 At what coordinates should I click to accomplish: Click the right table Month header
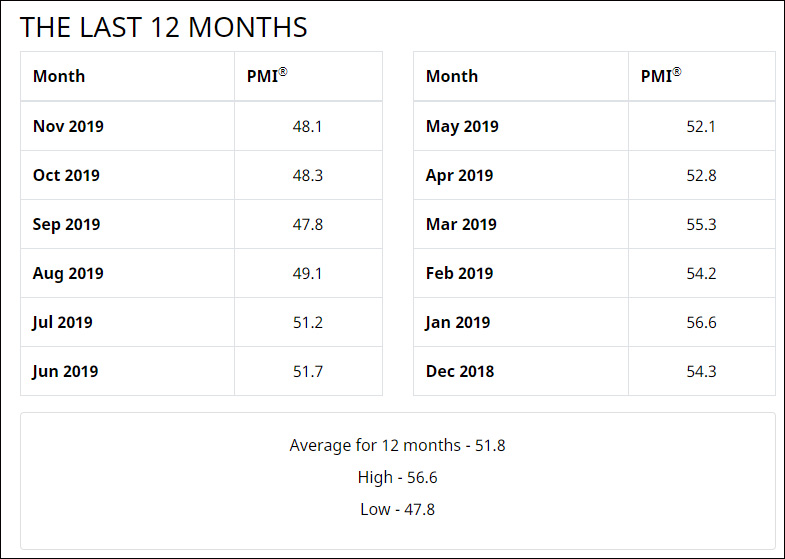[452, 76]
